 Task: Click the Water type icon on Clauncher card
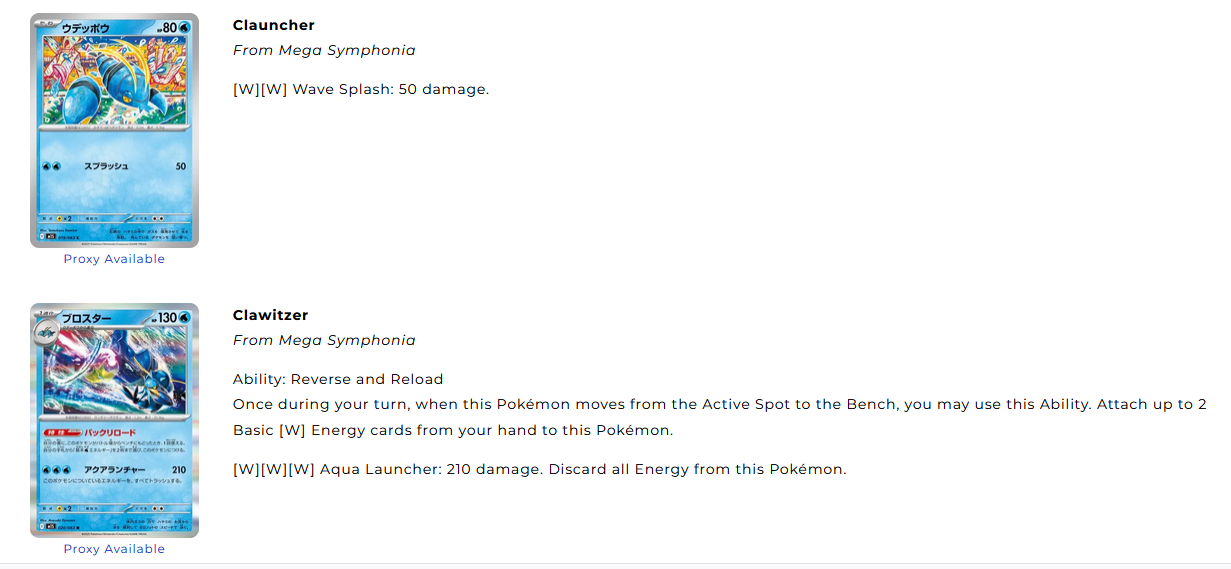[185, 27]
